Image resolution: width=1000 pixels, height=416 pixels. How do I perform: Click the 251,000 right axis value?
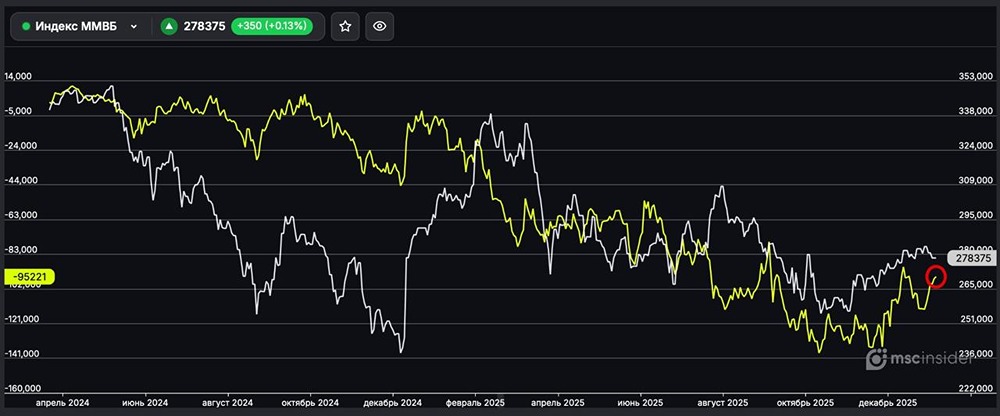[x=974, y=319]
